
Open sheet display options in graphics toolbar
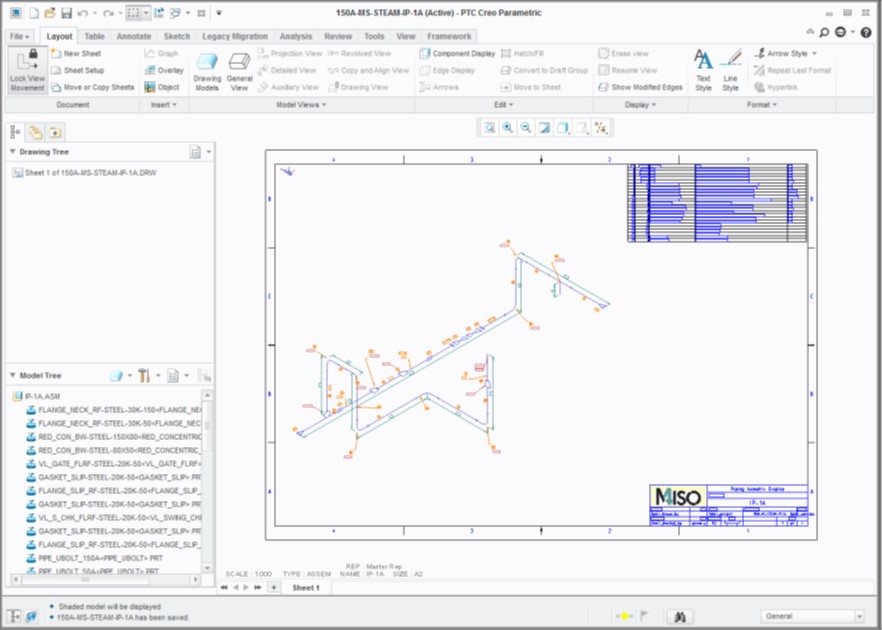tap(583, 128)
